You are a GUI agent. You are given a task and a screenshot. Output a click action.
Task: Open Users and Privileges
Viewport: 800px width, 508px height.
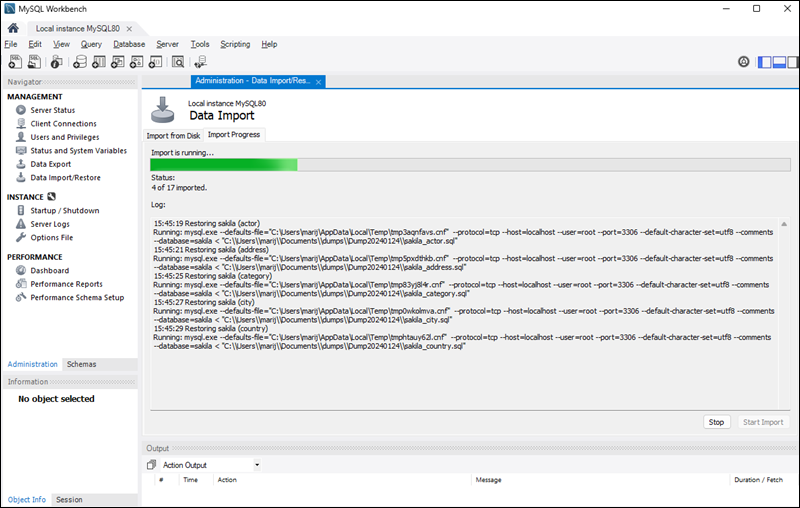(x=65, y=137)
